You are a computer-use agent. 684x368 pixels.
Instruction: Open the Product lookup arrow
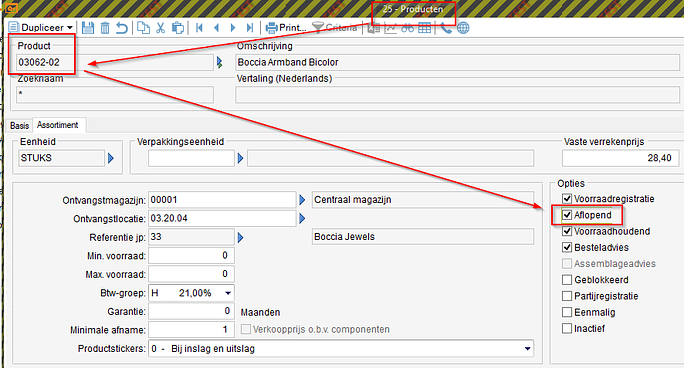coord(219,62)
